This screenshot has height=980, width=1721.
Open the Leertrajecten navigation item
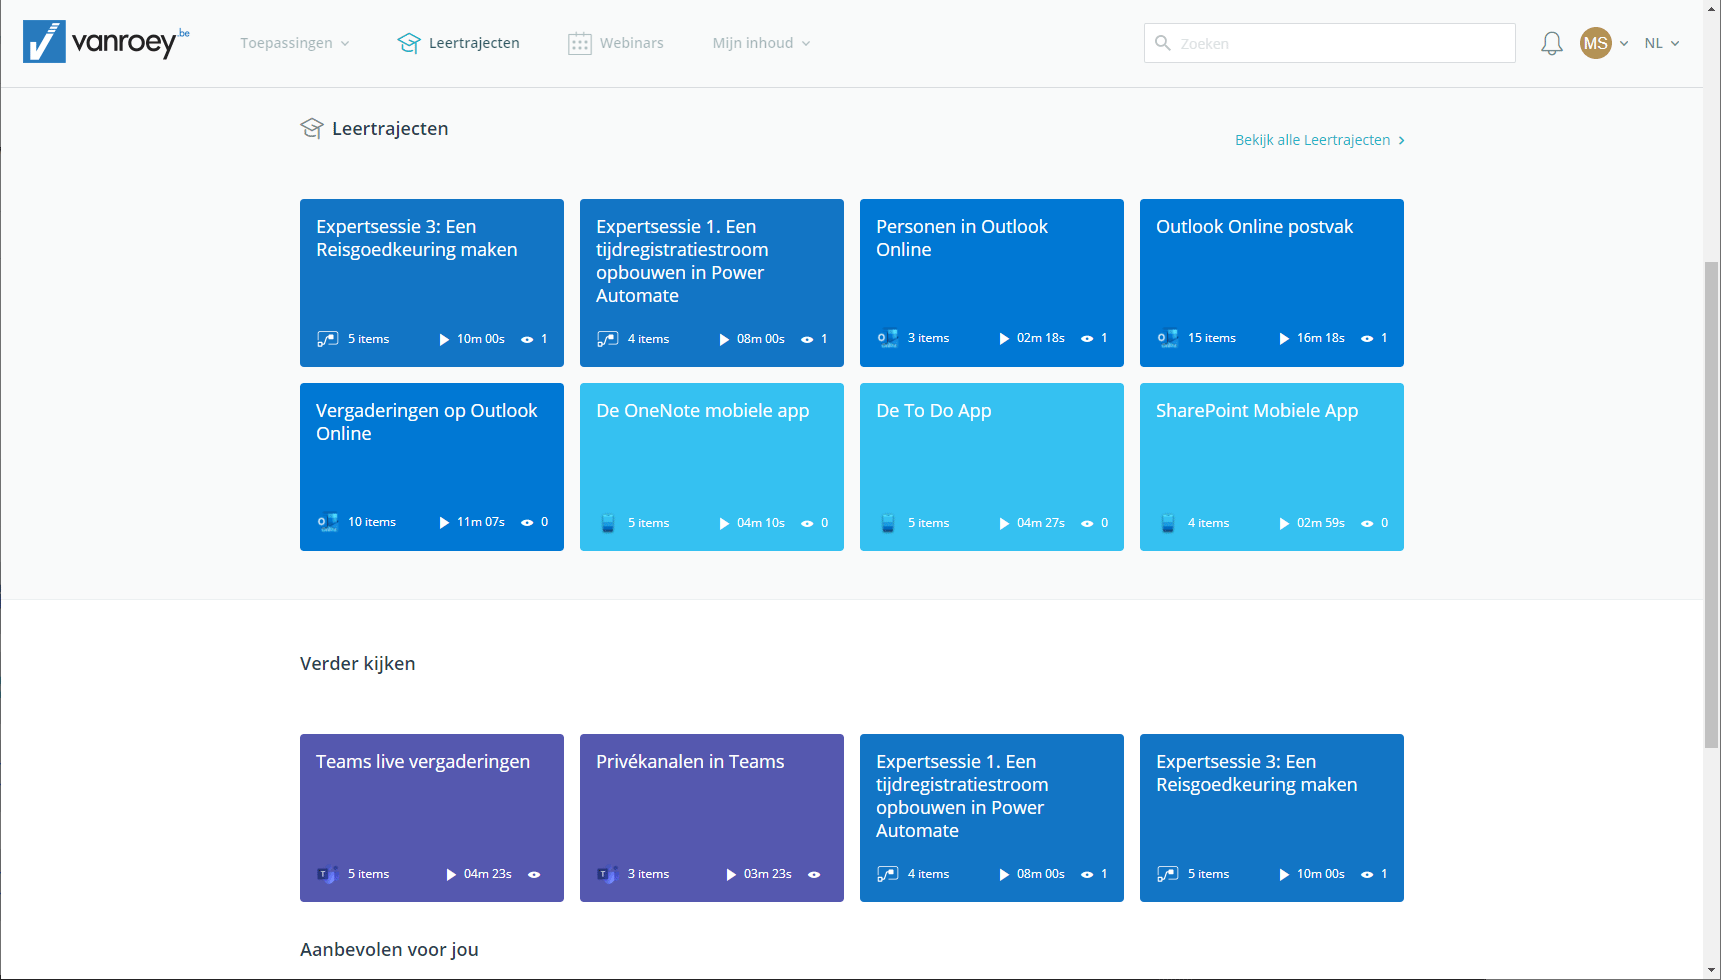click(x=459, y=43)
